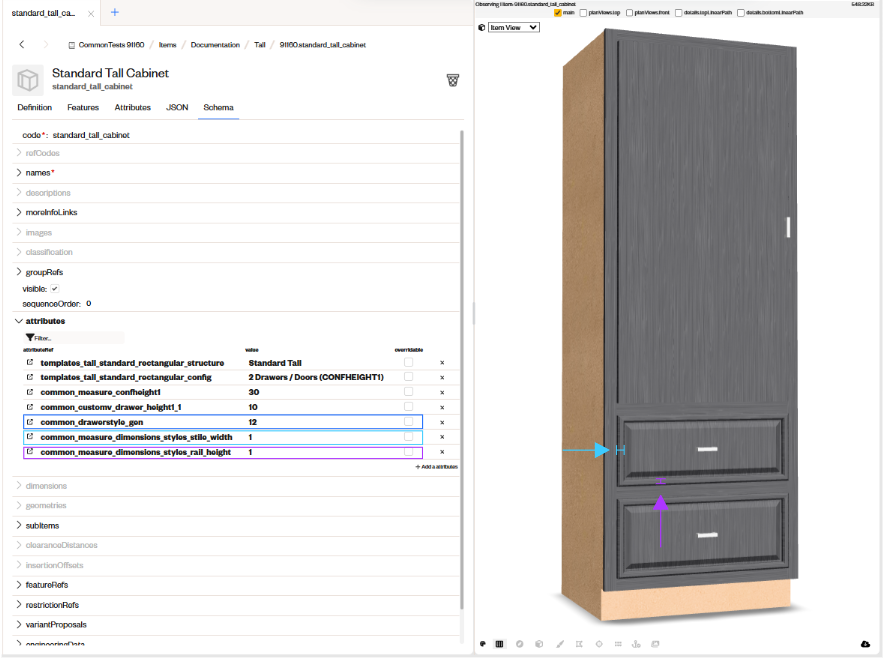Image resolution: width=885 pixels, height=659 pixels.
Task: Click the attributes Filter field
Action: point(75,337)
